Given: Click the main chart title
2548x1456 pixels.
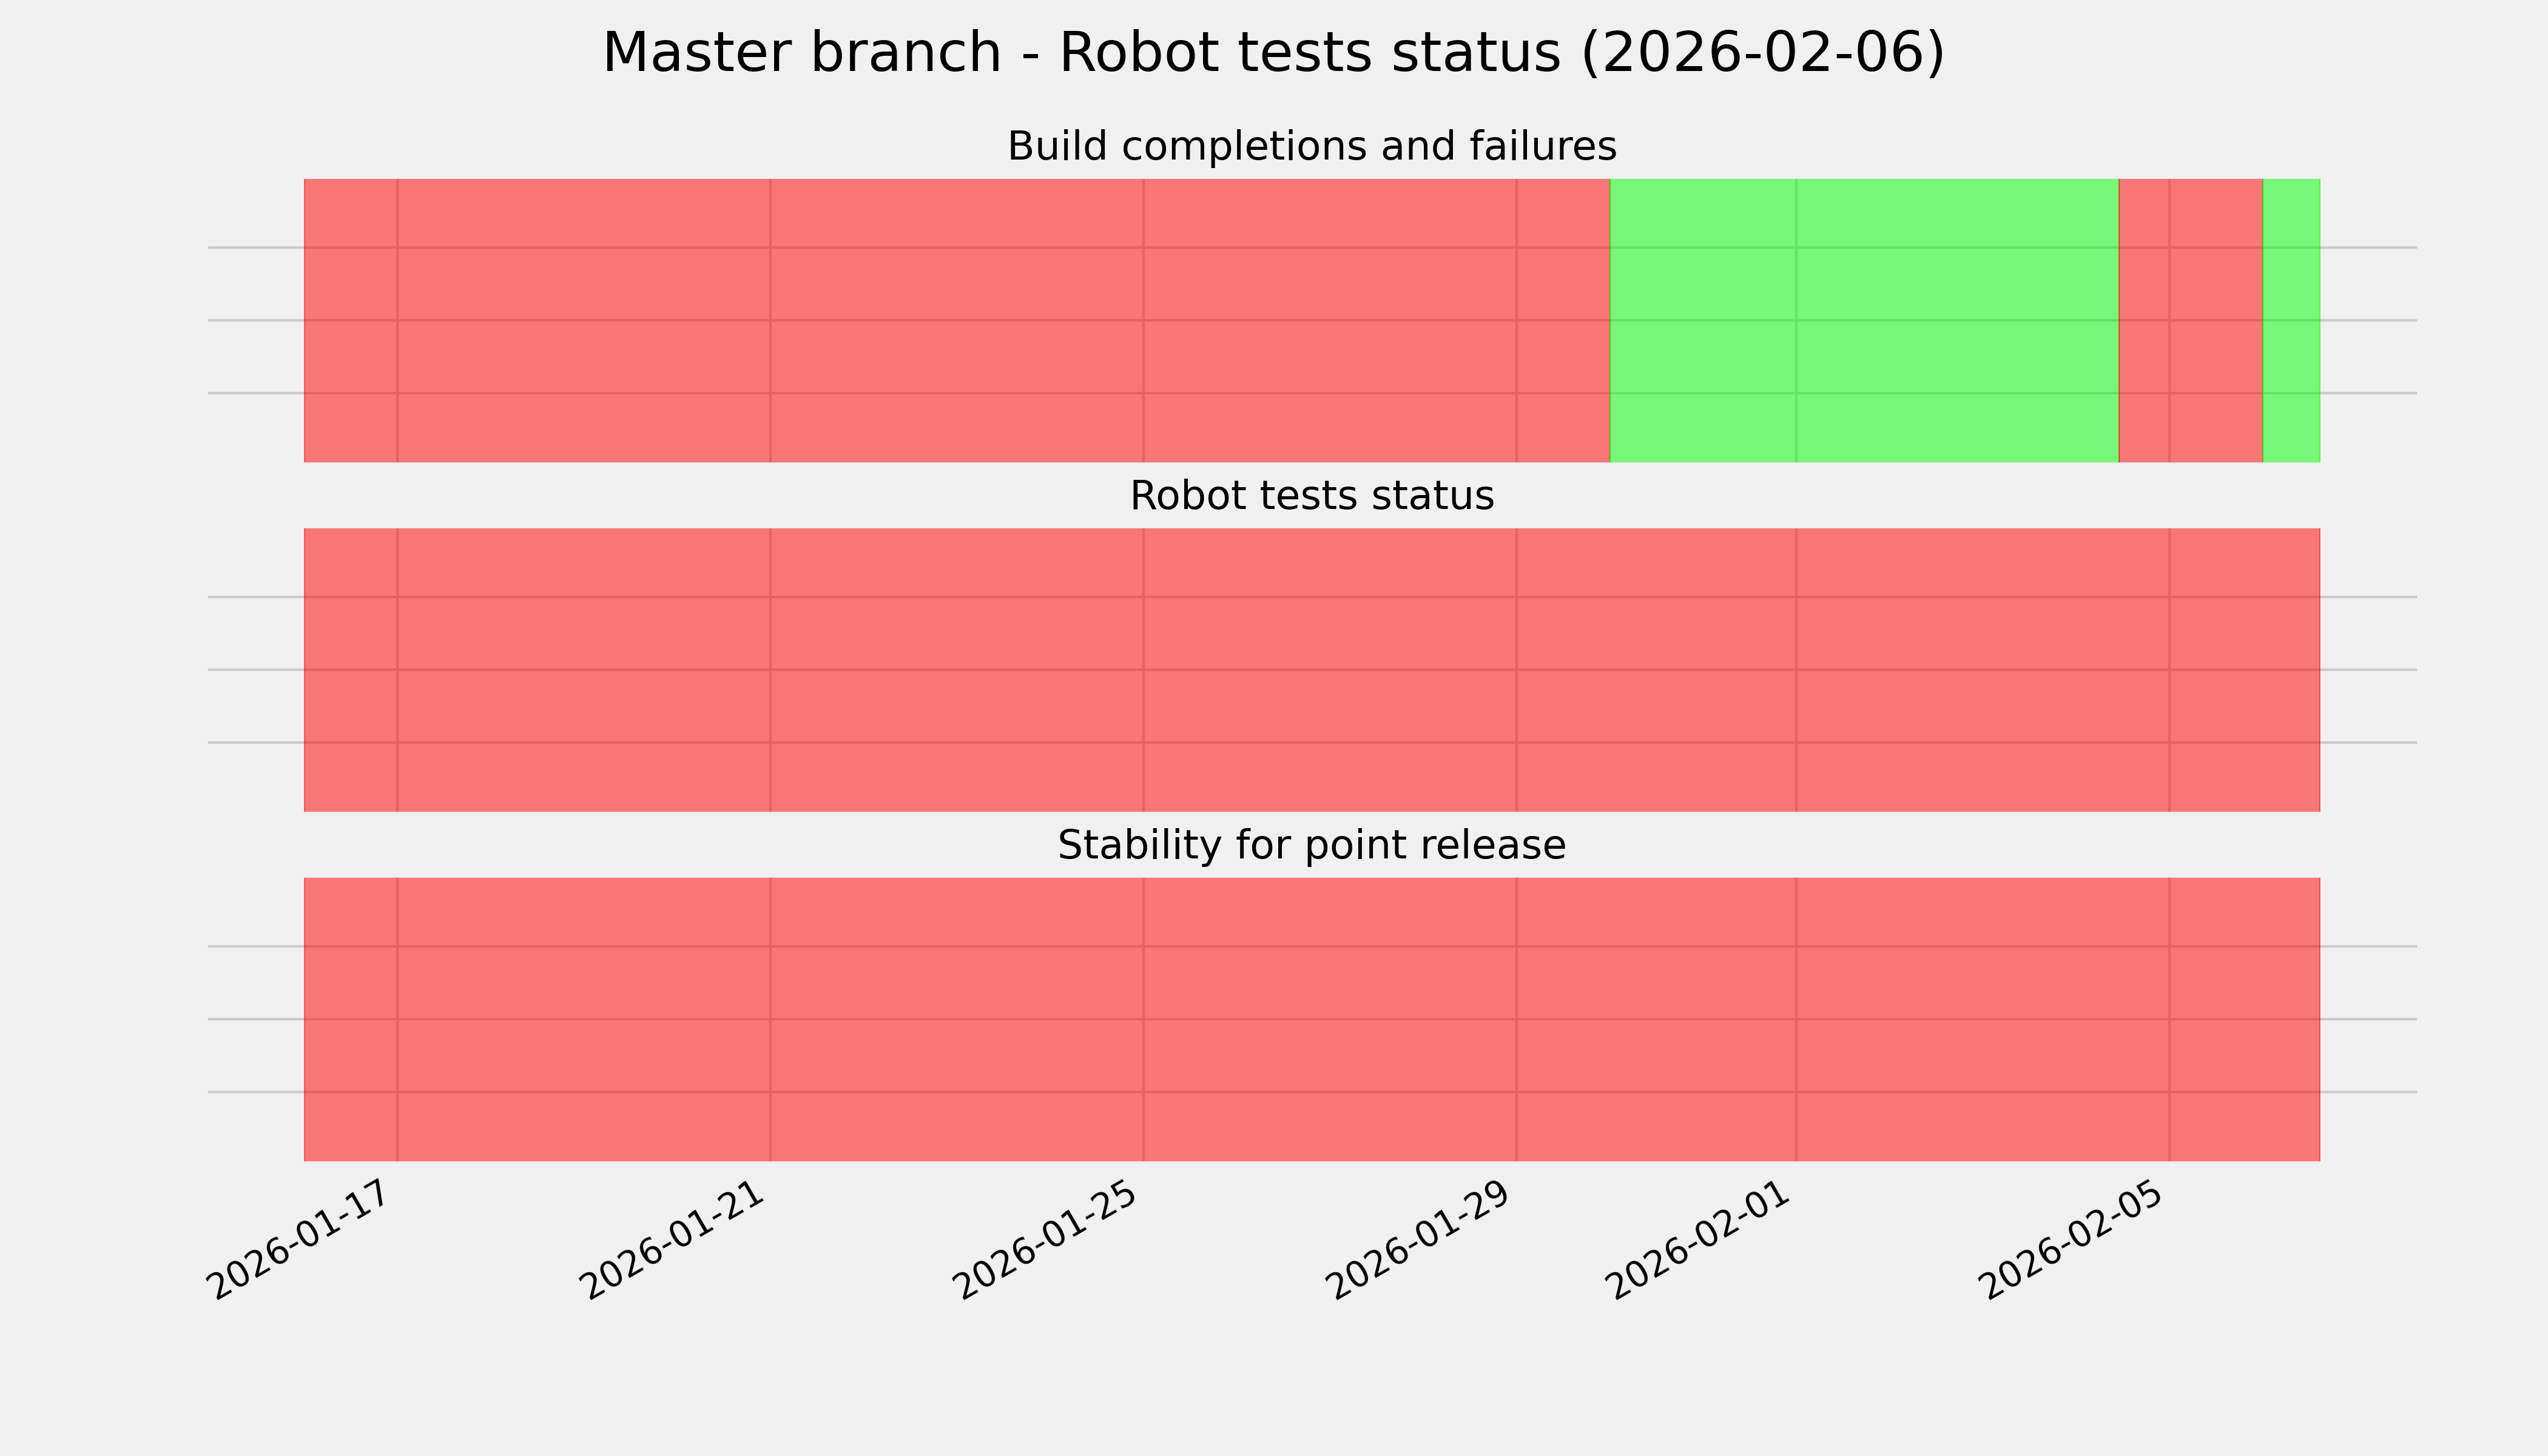Looking at the screenshot, I should tap(1273, 52).
